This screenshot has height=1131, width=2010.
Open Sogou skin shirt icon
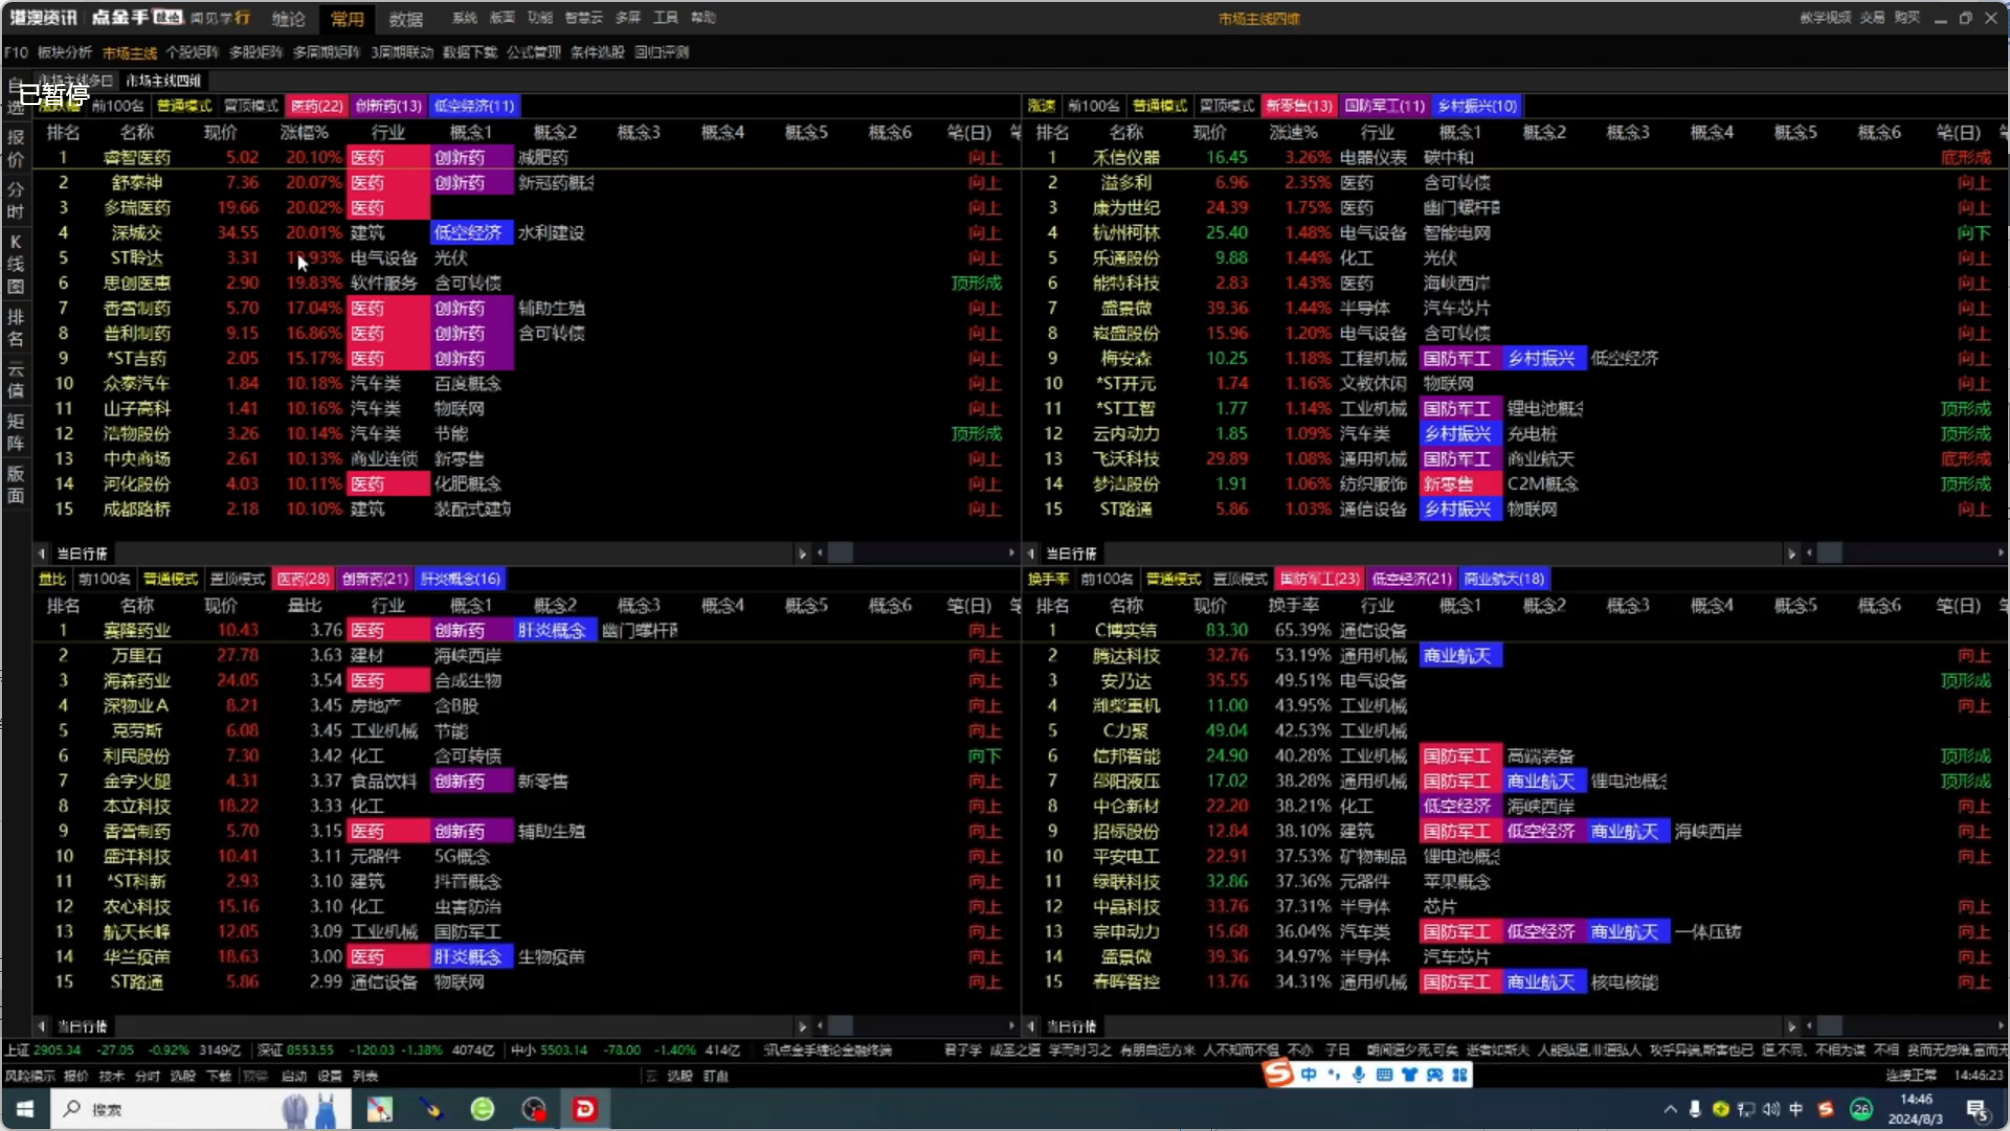[x=1409, y=1074]
